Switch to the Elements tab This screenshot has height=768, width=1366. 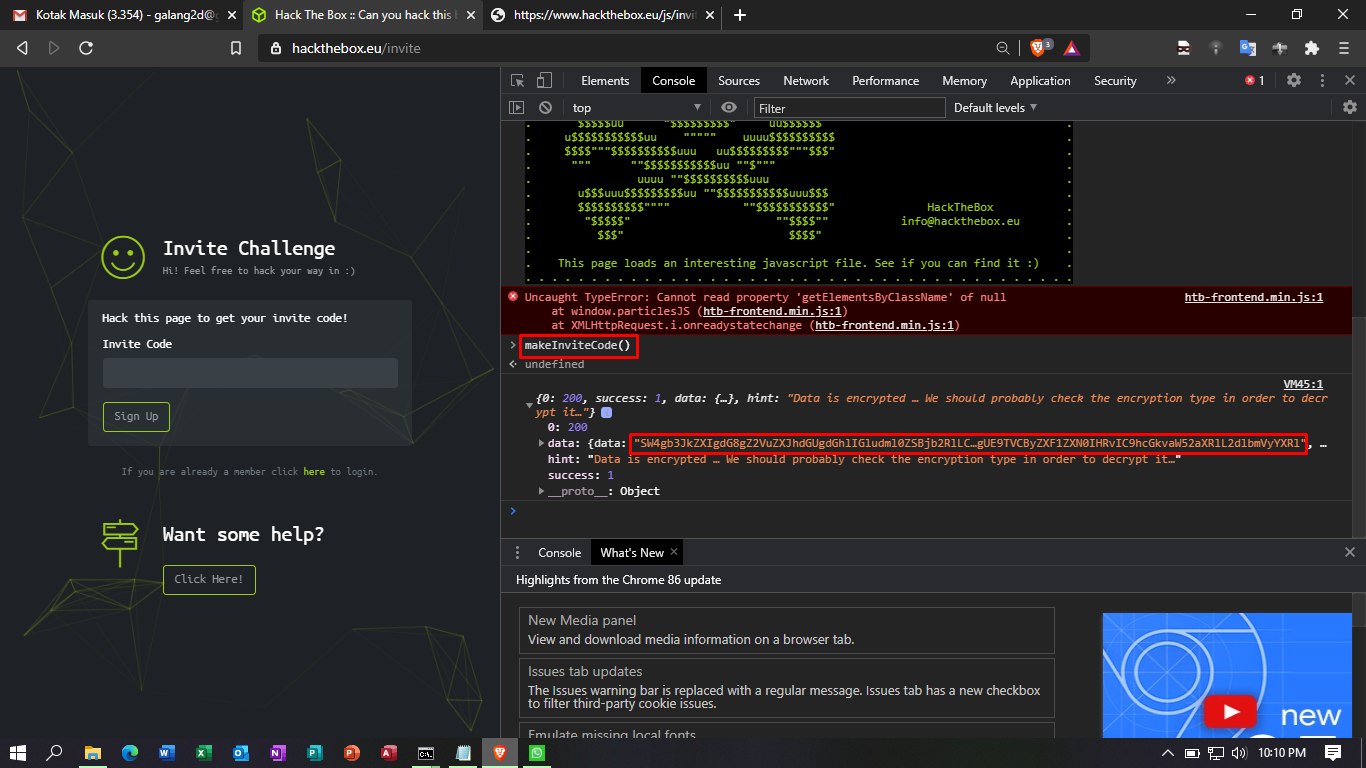(605, 81)
